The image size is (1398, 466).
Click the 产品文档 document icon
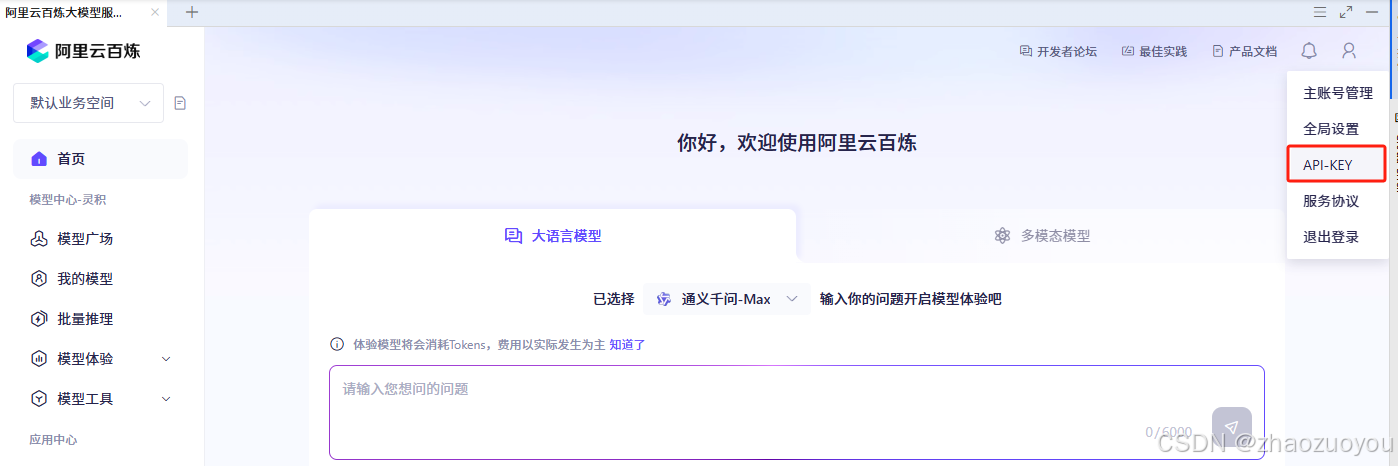[x=1218, y=51]
